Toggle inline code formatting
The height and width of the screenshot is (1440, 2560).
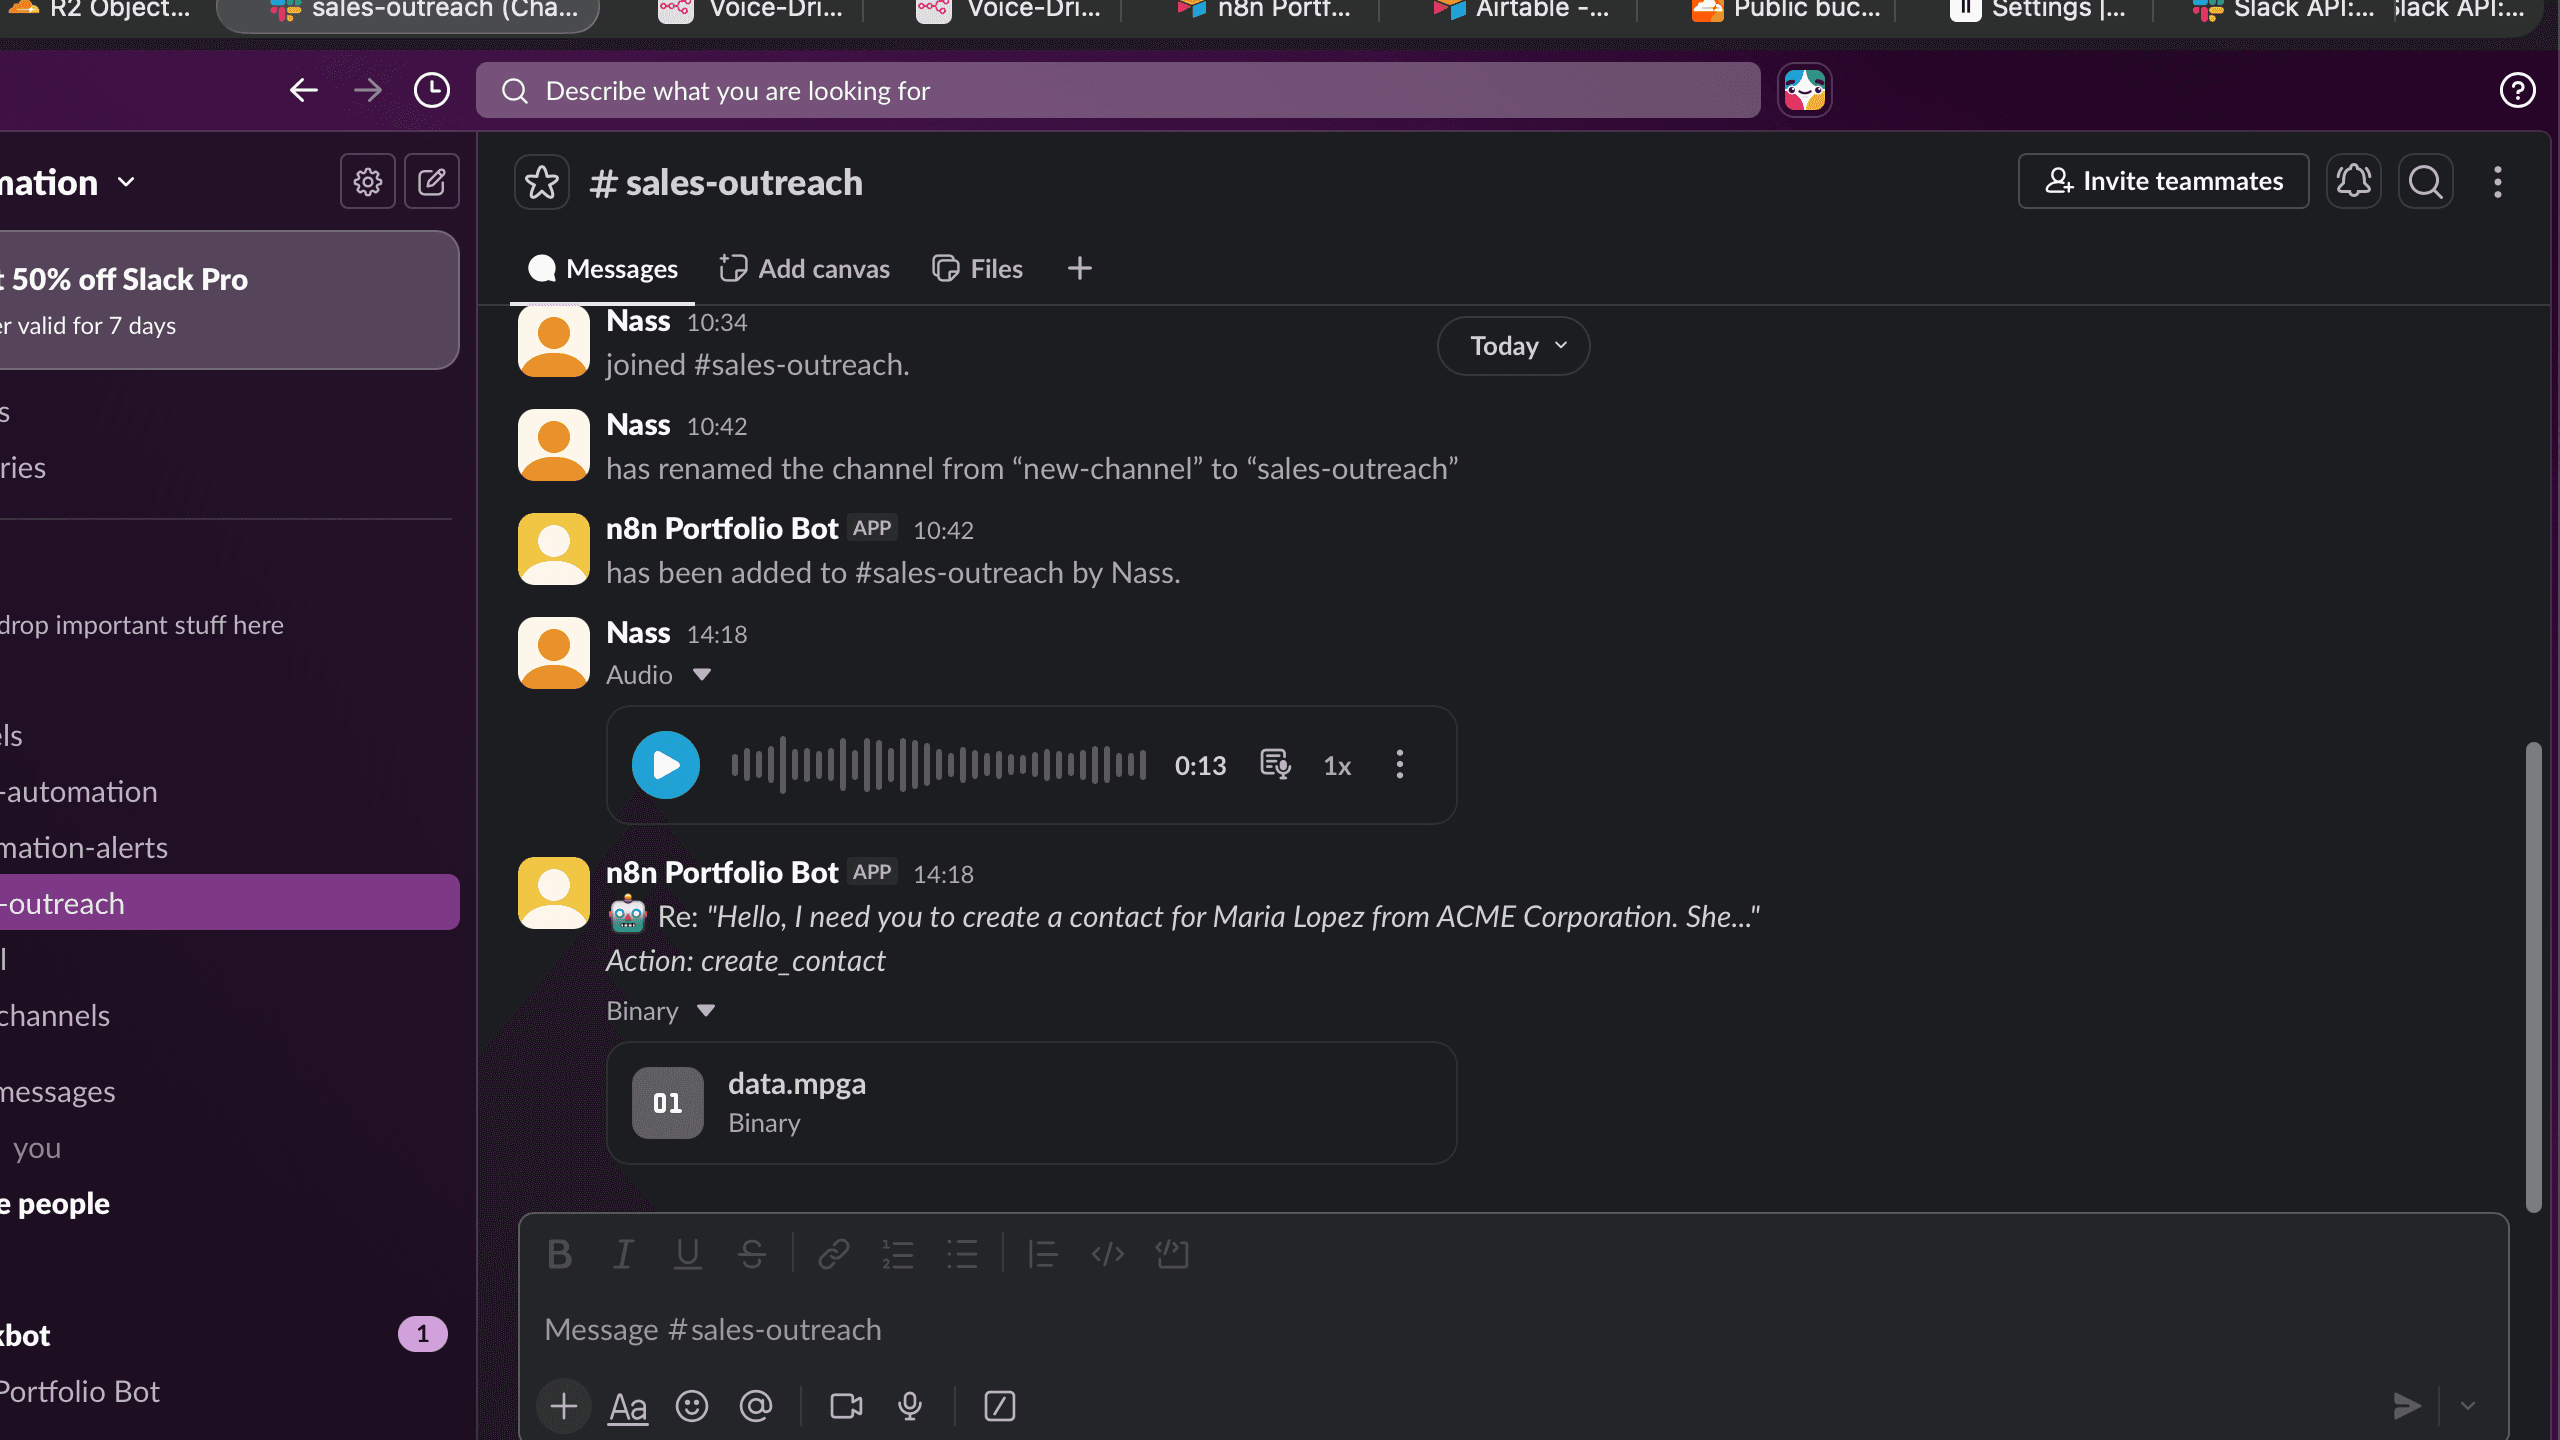[x=1108, y=1254]
